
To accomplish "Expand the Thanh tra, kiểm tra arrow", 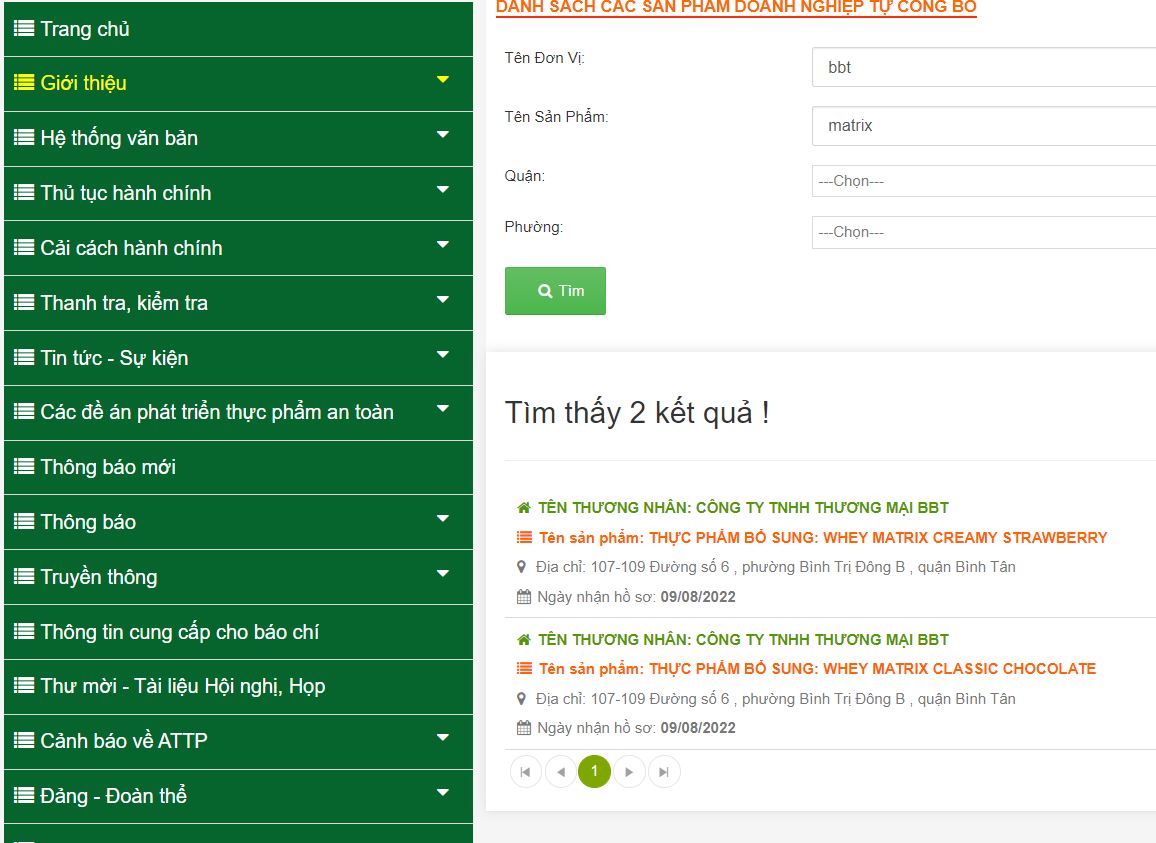I will 442,299.
